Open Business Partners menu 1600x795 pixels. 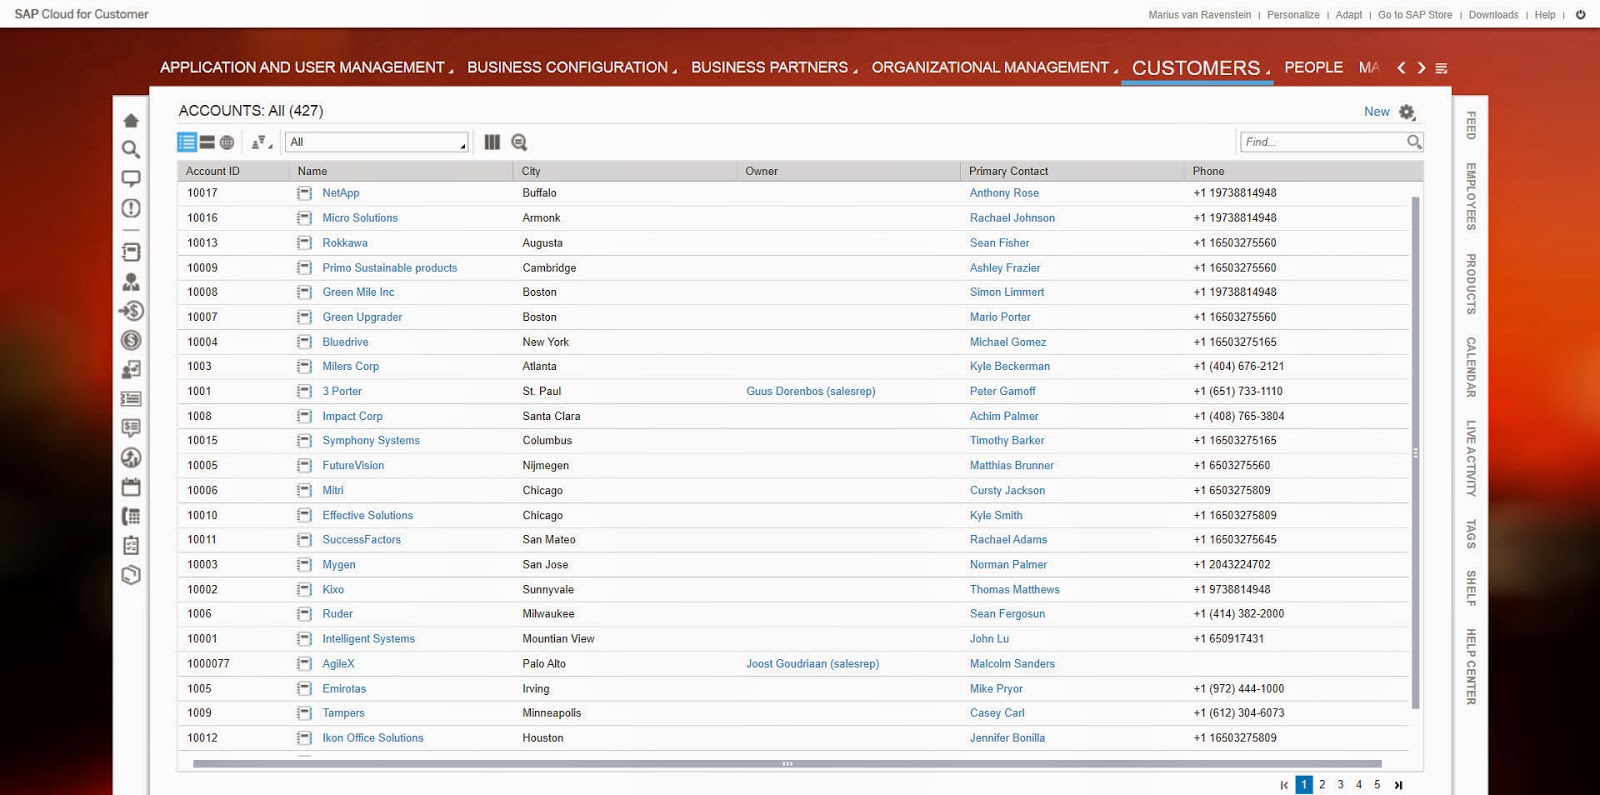pos(774,67)
